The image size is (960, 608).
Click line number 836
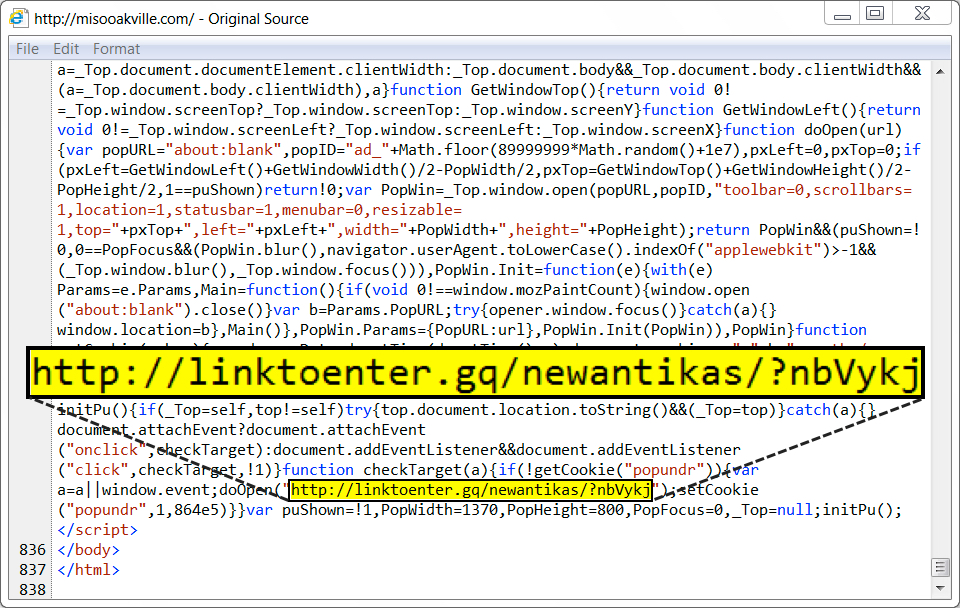point(32,550)
